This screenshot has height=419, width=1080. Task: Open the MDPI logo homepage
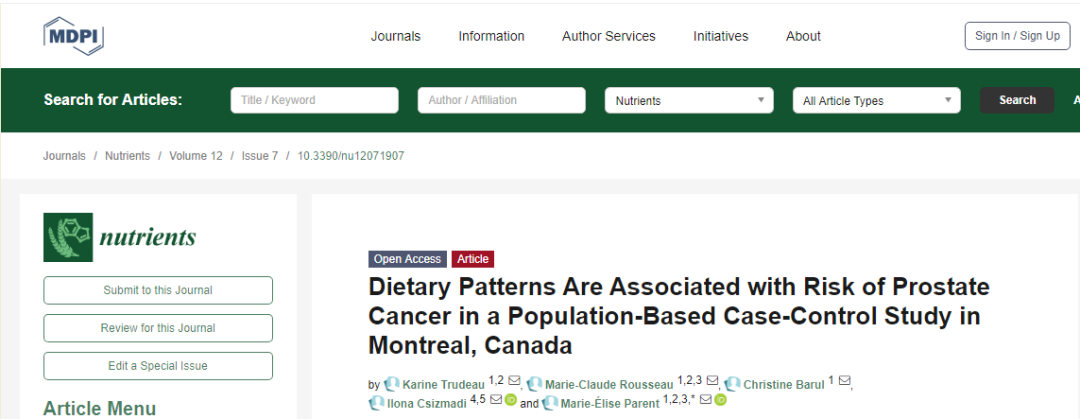point(74,36)
